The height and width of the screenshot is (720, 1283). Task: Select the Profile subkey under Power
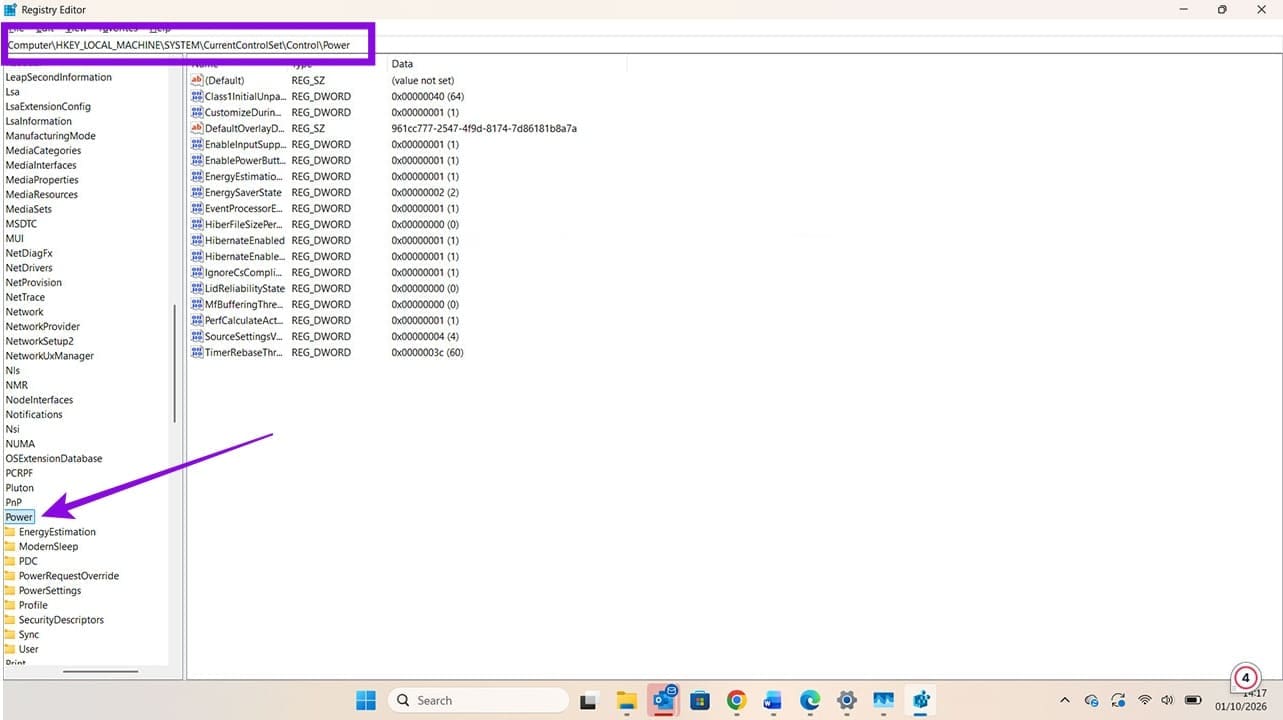coord(33,605)
